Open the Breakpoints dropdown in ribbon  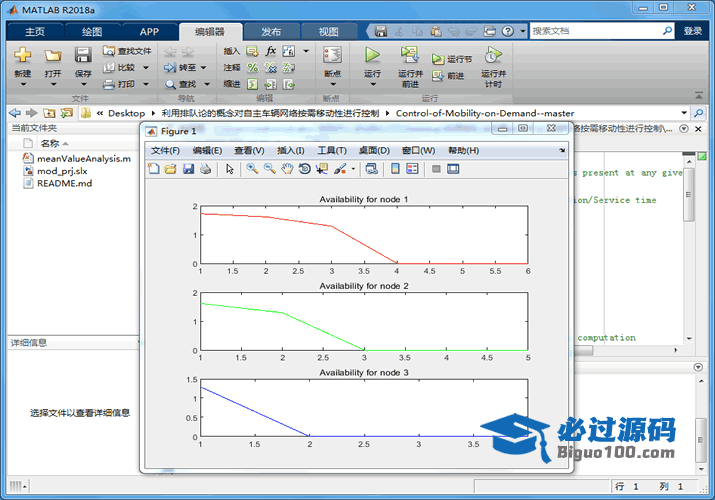332,85
